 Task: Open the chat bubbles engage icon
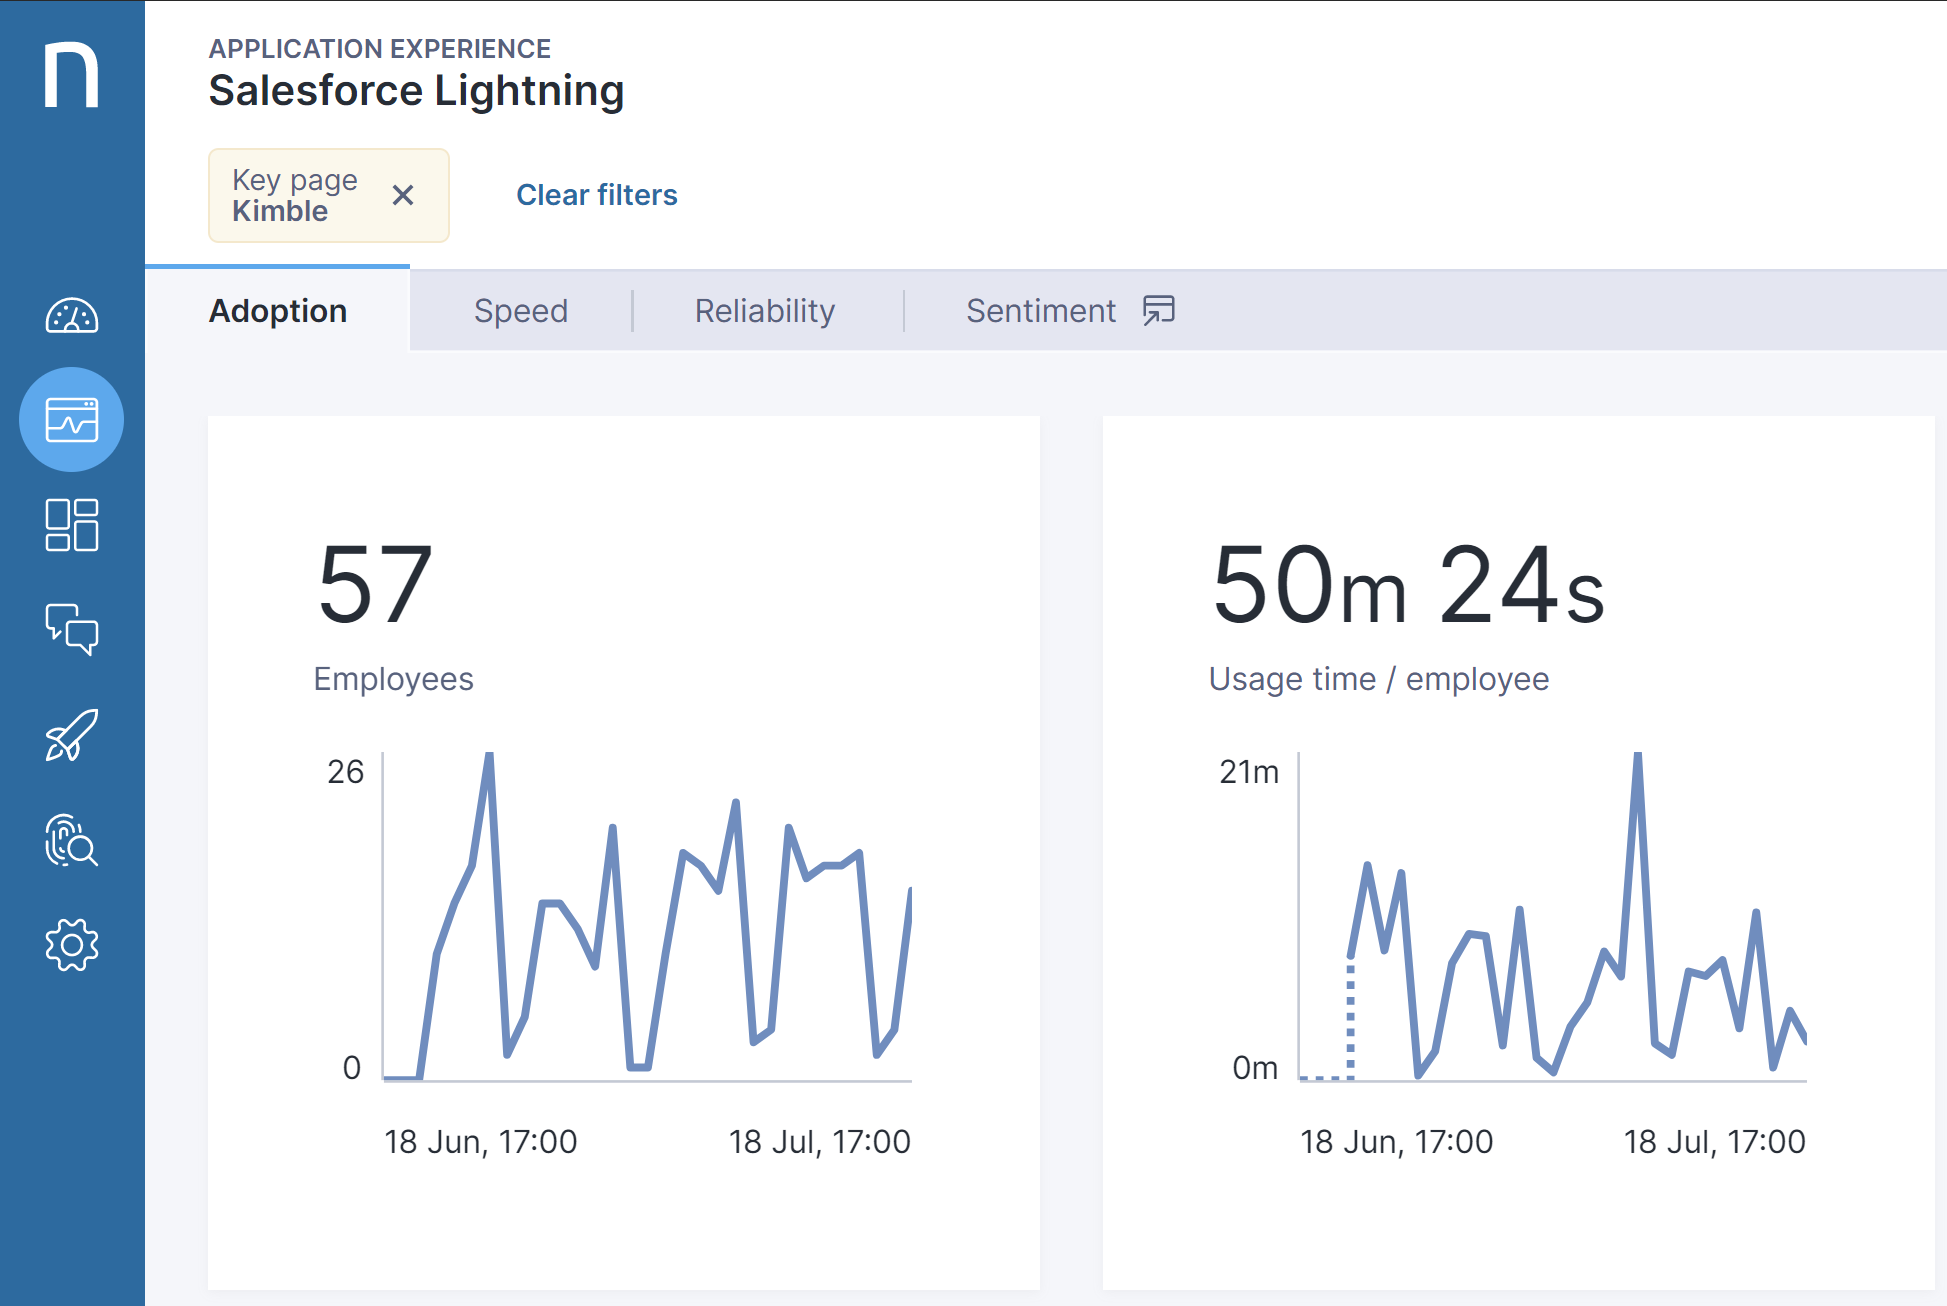click(71, 630)
